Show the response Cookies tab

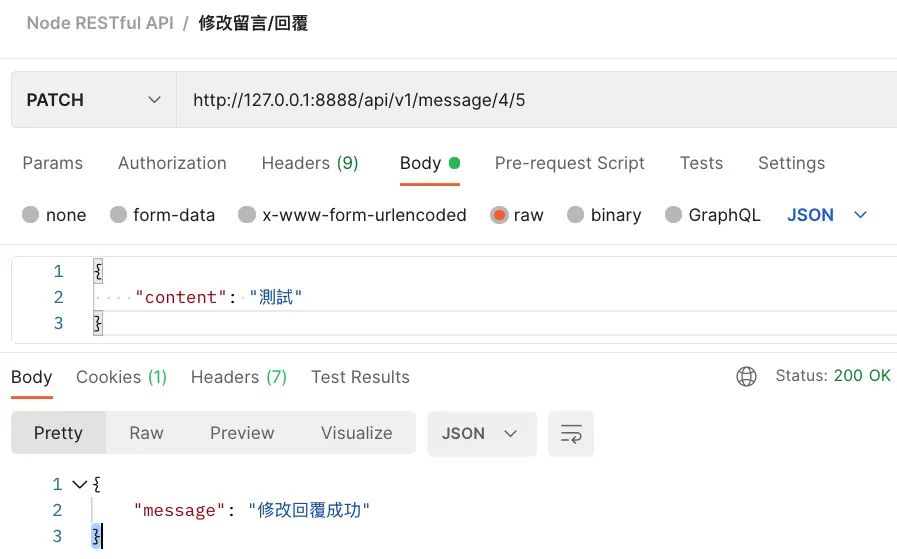(121, 377)
